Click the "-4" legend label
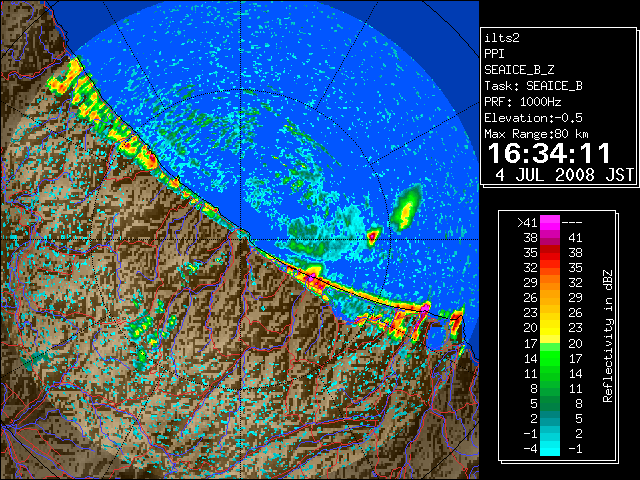The height and width of the screenshot is (480, 640). 531,448
